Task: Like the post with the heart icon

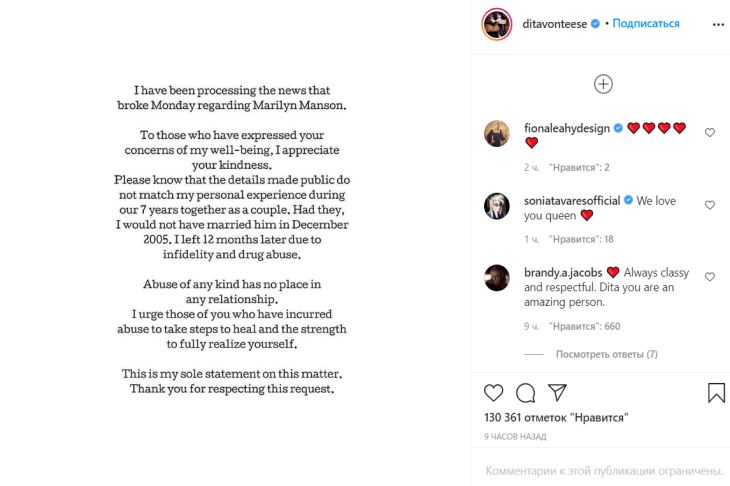Action: [494, 393]
